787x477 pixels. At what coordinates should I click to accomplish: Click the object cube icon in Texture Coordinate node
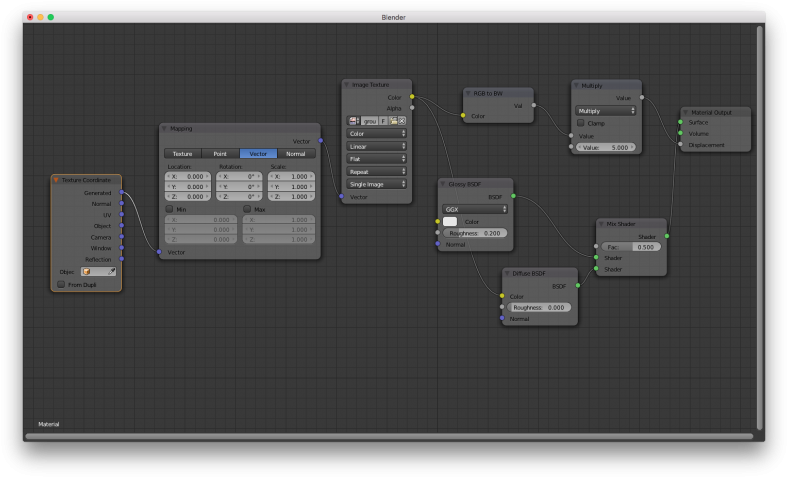click(87, 271)
